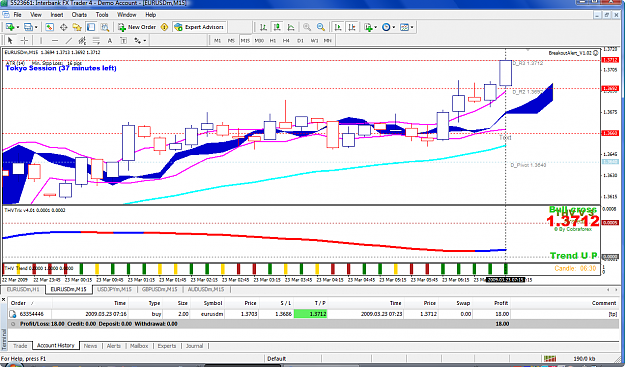The image size is (625, 367).
Task: Select the vertical line drawing tool
Action: 41,40
